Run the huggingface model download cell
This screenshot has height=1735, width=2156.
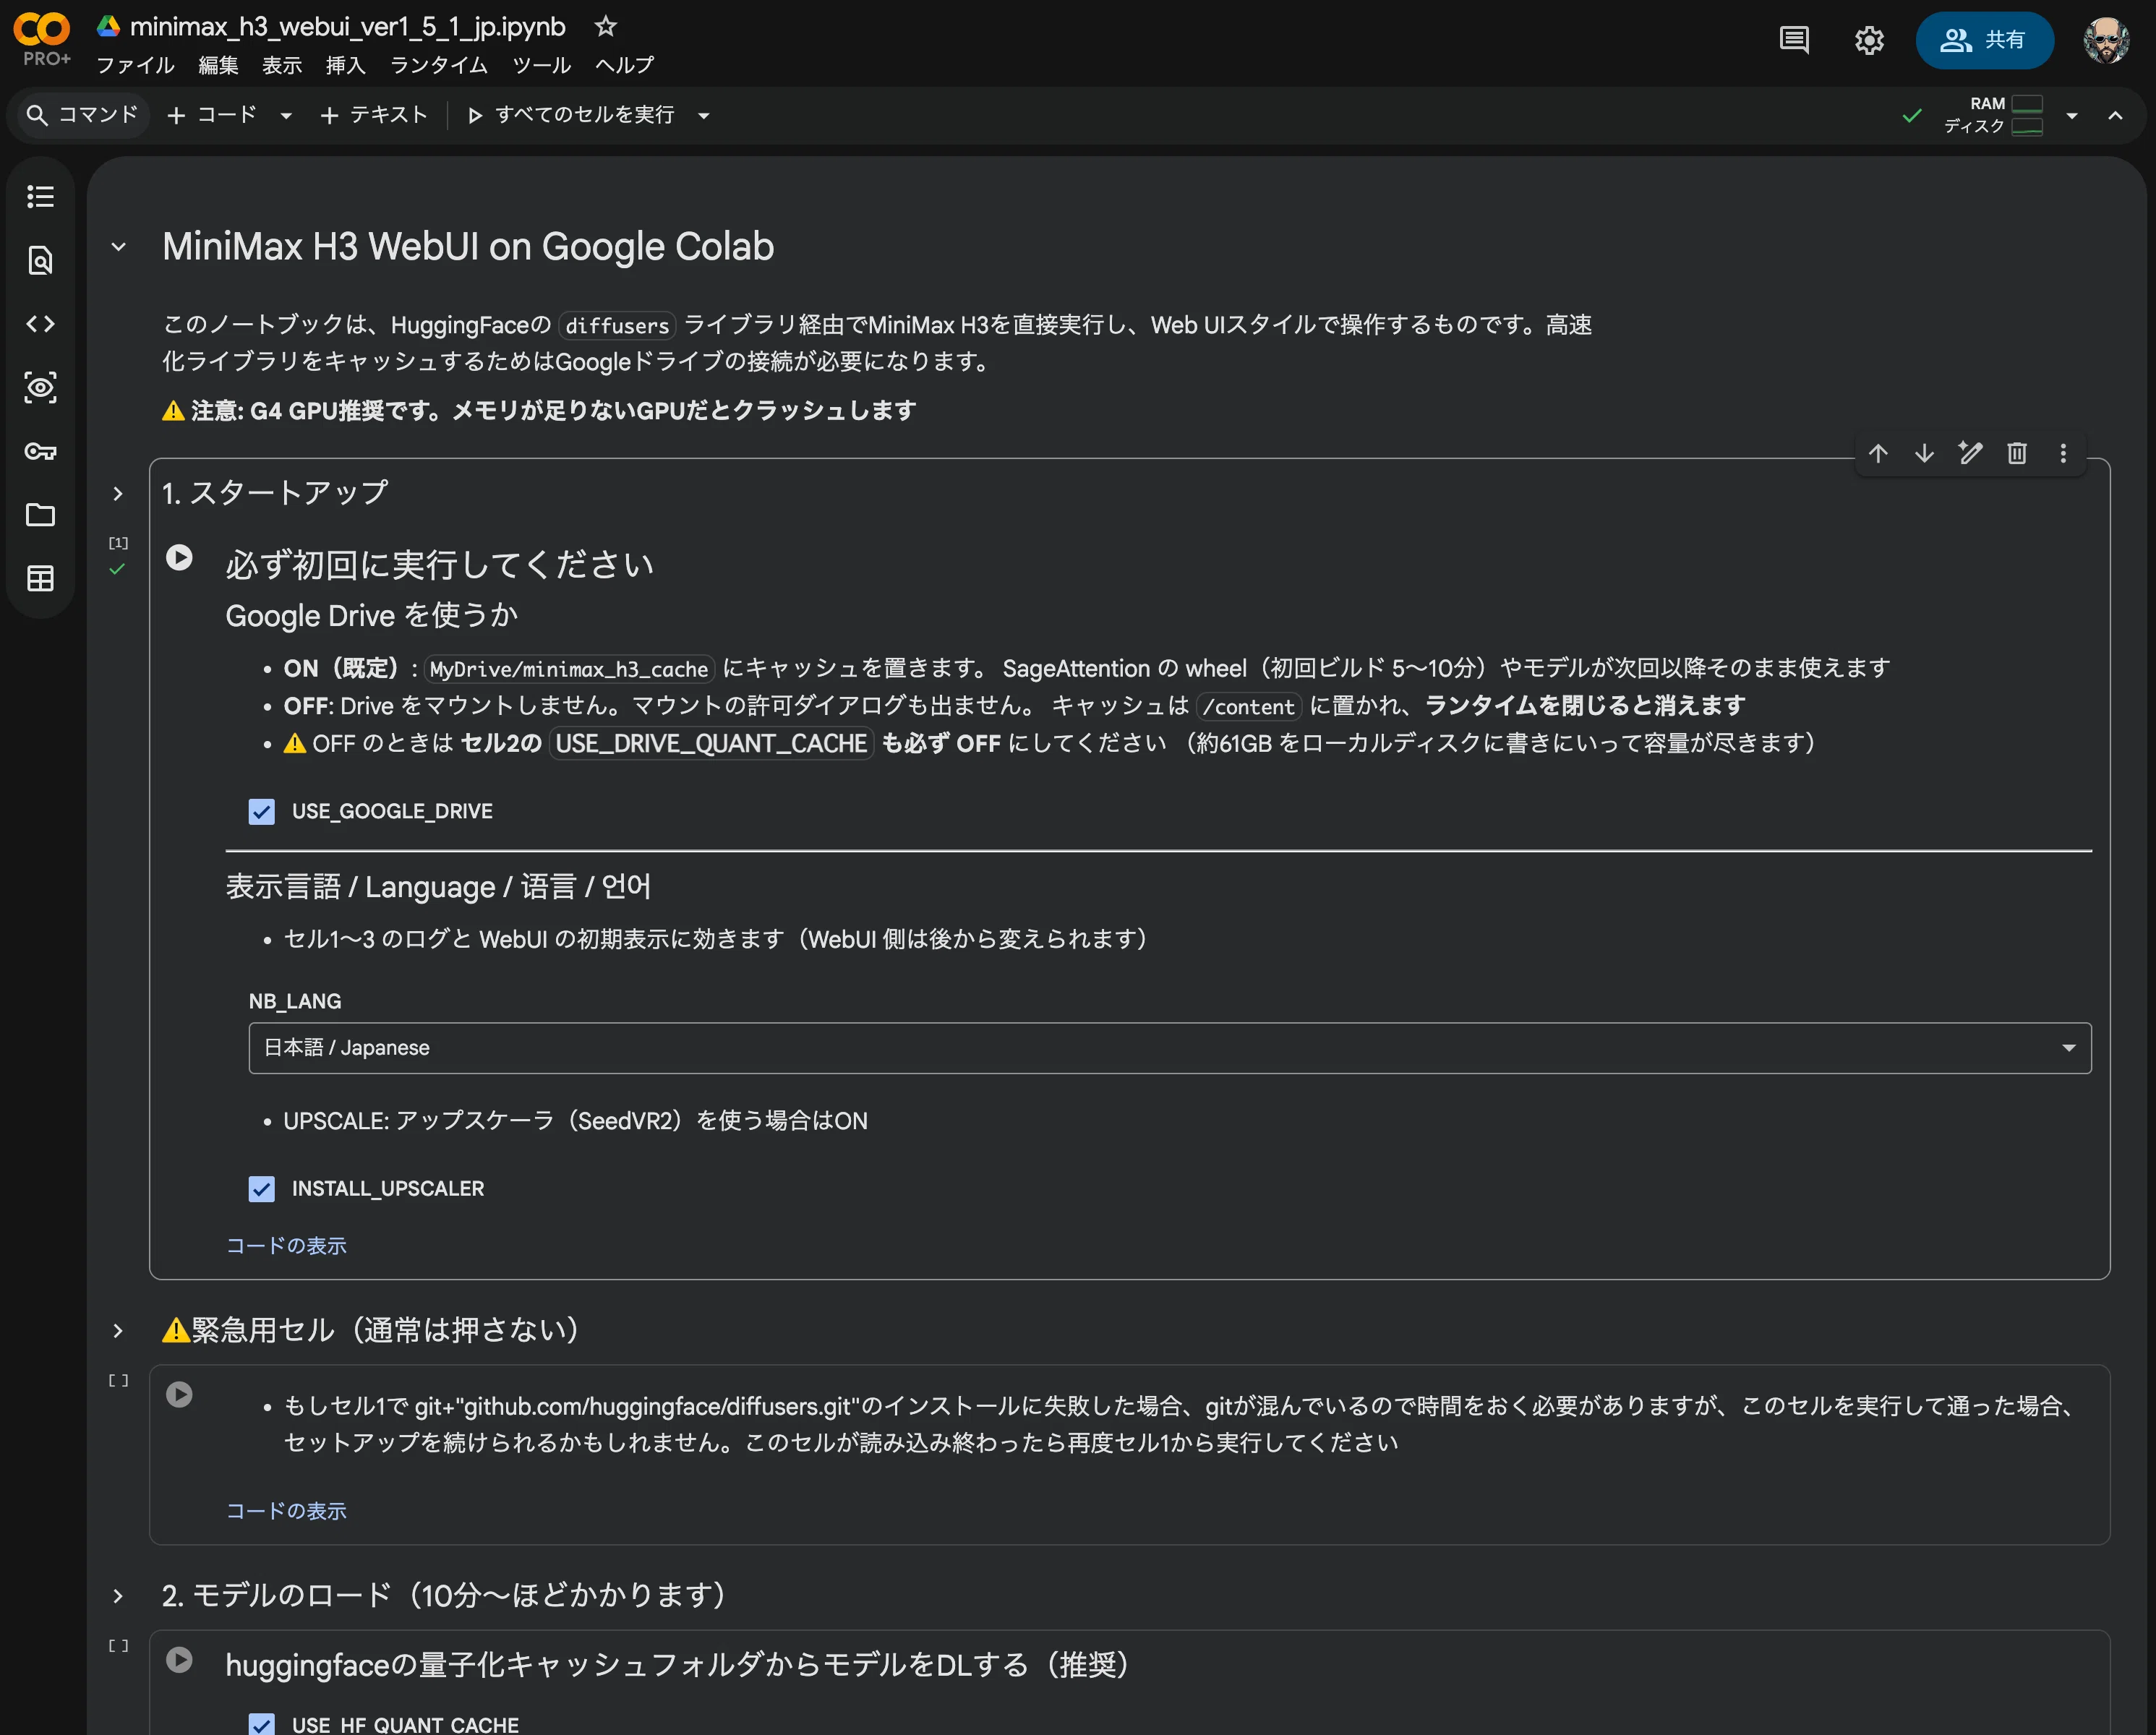[179, 1660]
